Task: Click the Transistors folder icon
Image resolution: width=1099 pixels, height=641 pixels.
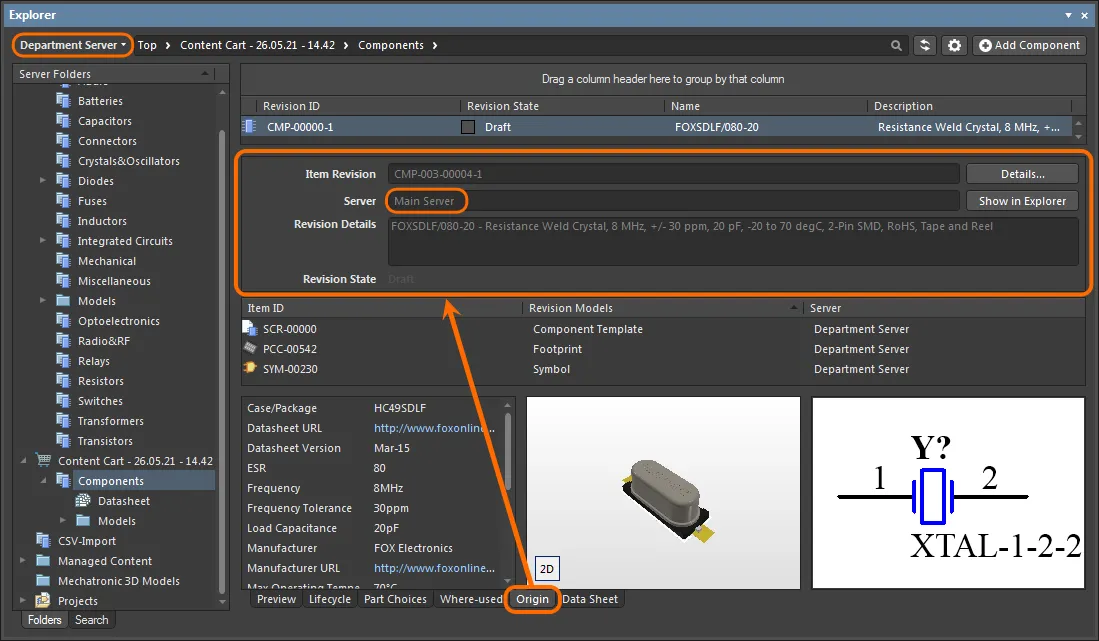Action: pyautogui.click(x=64, y=441)
